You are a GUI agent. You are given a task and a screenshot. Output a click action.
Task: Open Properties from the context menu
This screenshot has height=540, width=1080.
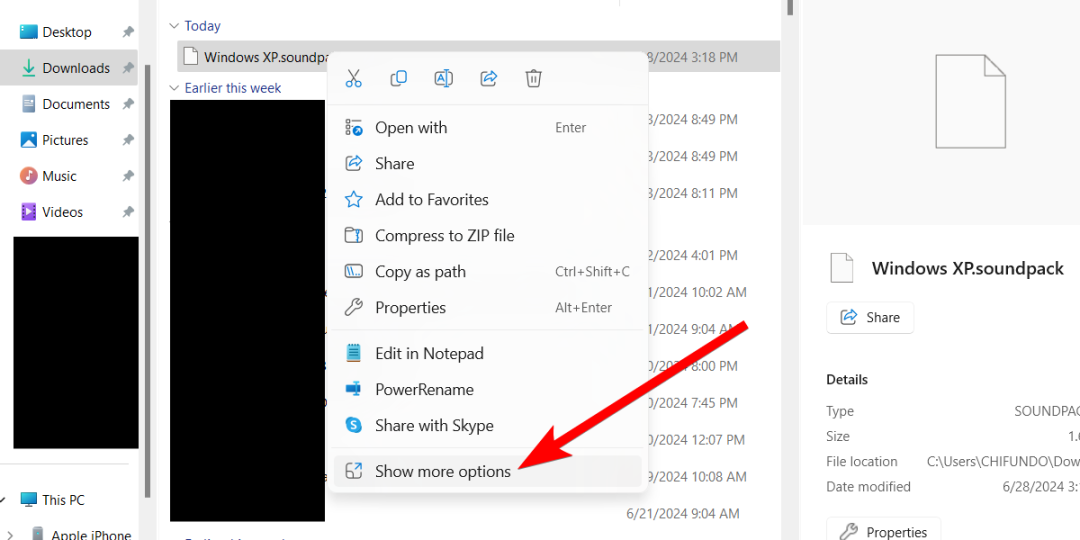[x=487, y=307]
